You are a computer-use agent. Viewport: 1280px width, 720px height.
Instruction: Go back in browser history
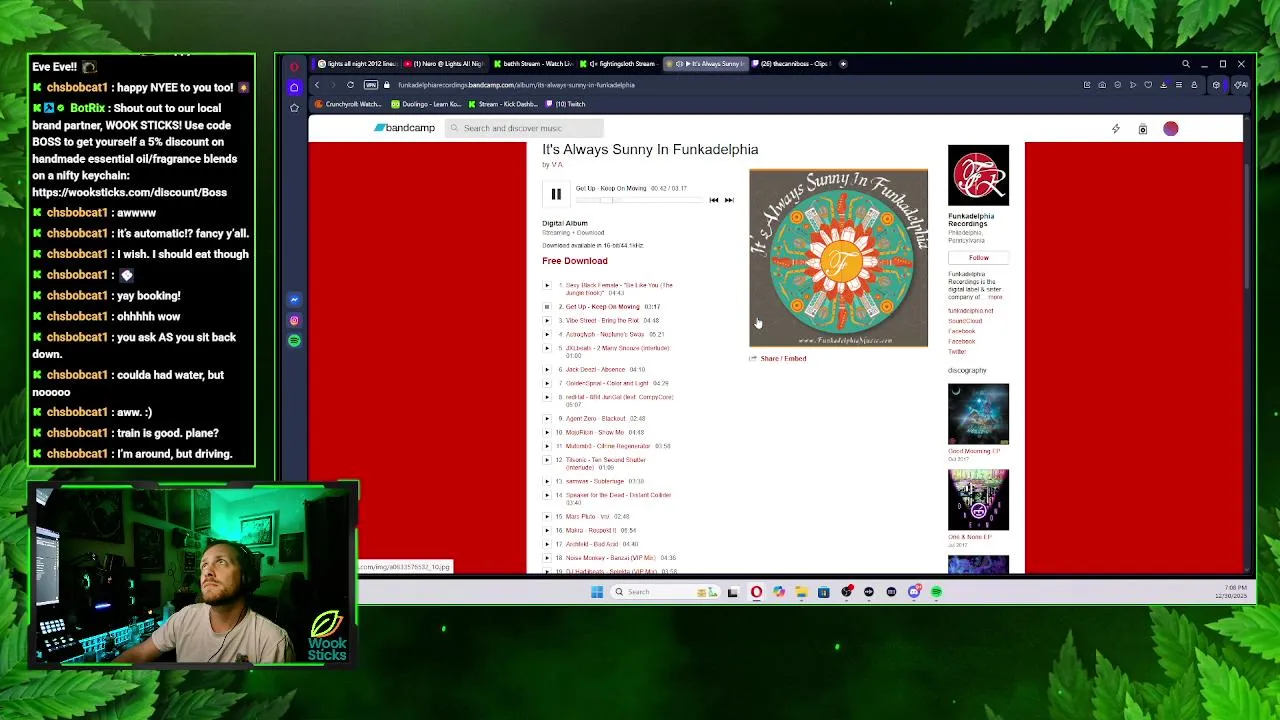point(317,85)
